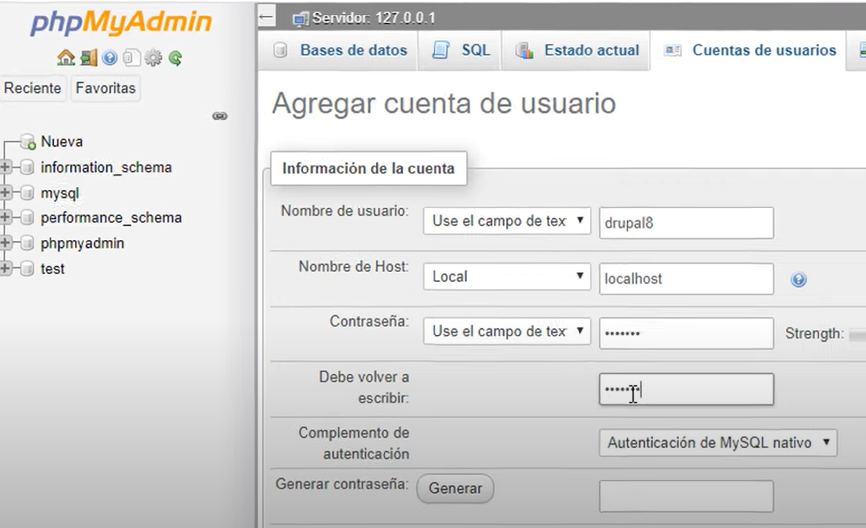Open the phpMyAdmin home icon
Image resolution: width=866 pixels, height=528 pixels.
[x=66, y=57]
